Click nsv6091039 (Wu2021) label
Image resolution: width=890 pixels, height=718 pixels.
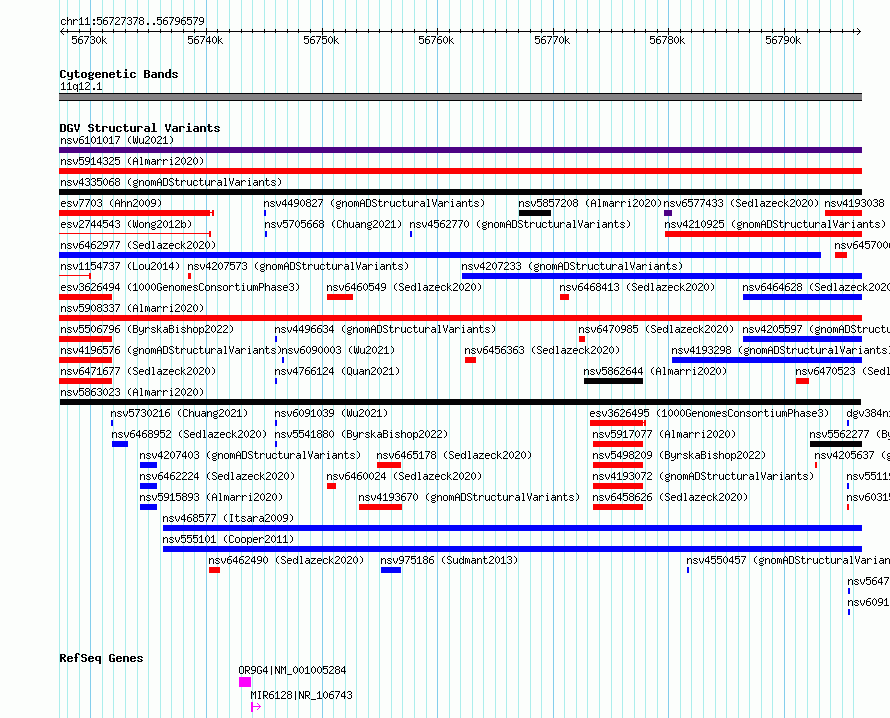pyautogui.click(x=331, y=413)
